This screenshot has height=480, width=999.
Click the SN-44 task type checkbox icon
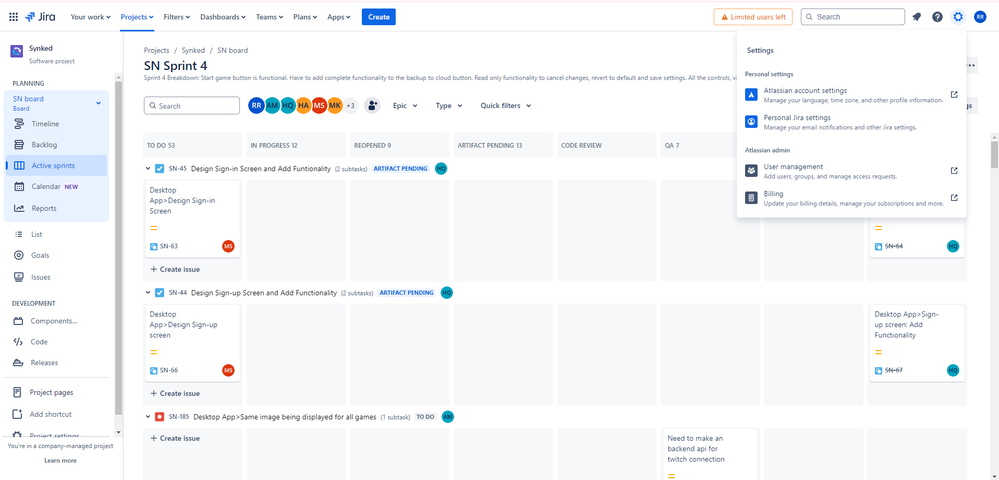(159, 293)
